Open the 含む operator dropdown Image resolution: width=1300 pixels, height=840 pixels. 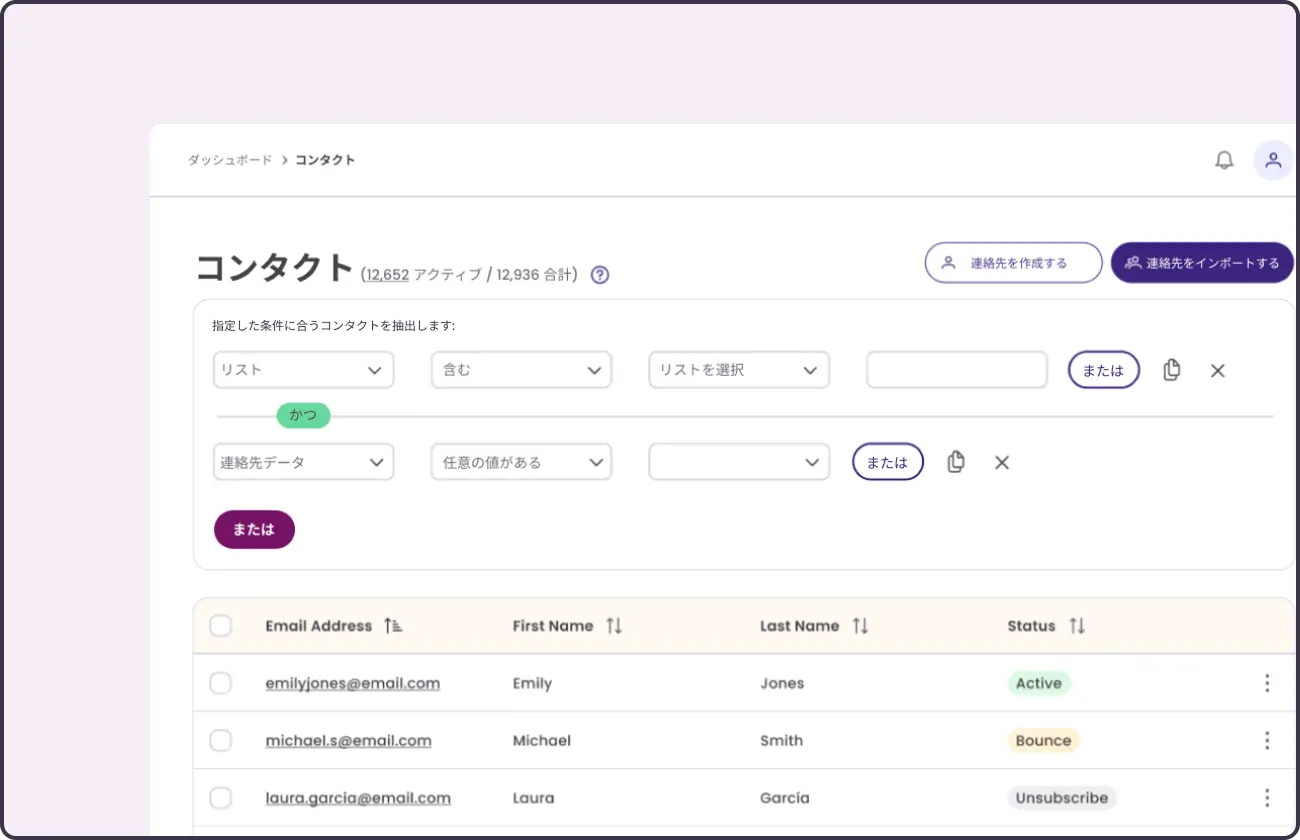[521, 369]
